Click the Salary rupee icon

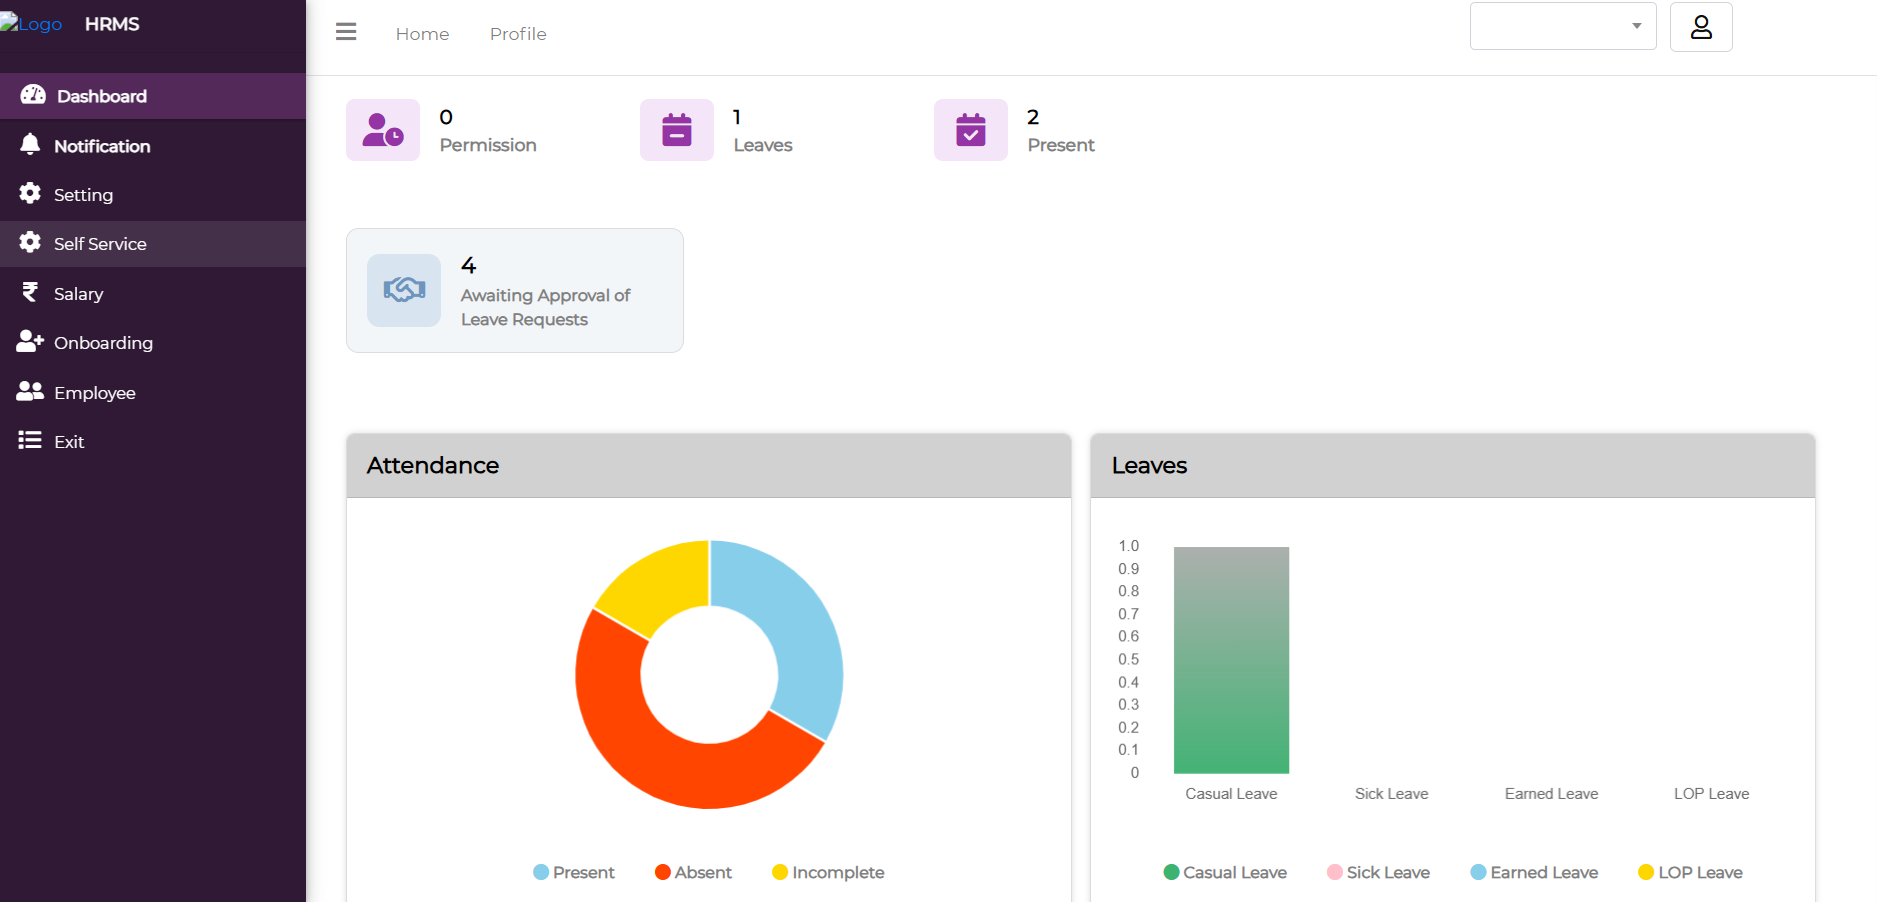[30, 292]
